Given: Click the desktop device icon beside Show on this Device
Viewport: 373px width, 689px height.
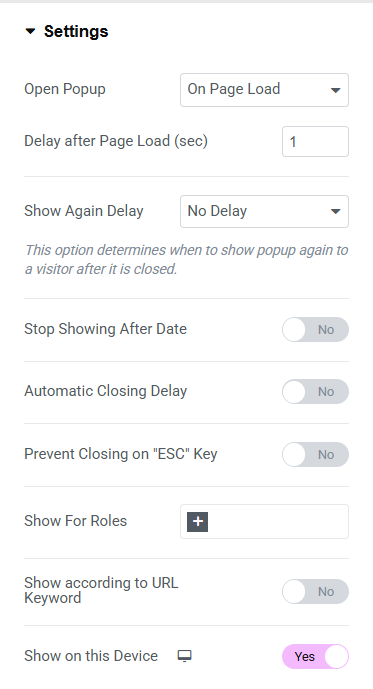Looking at the screenshot, I should click(185, 656).
